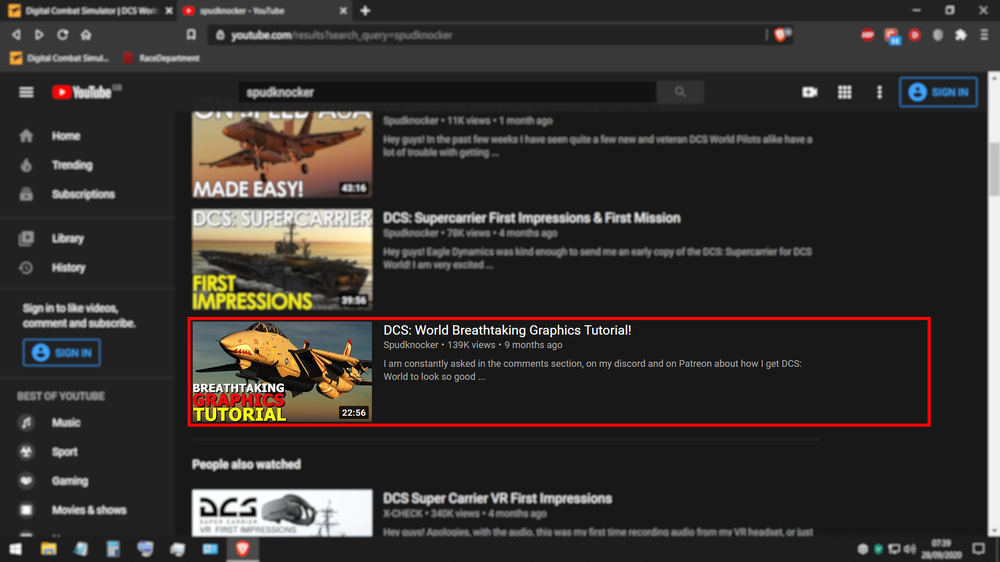Open the YouTube apps grid icon
The width and height of the screenshot is (1000, 562).
[x=844, y=92]
